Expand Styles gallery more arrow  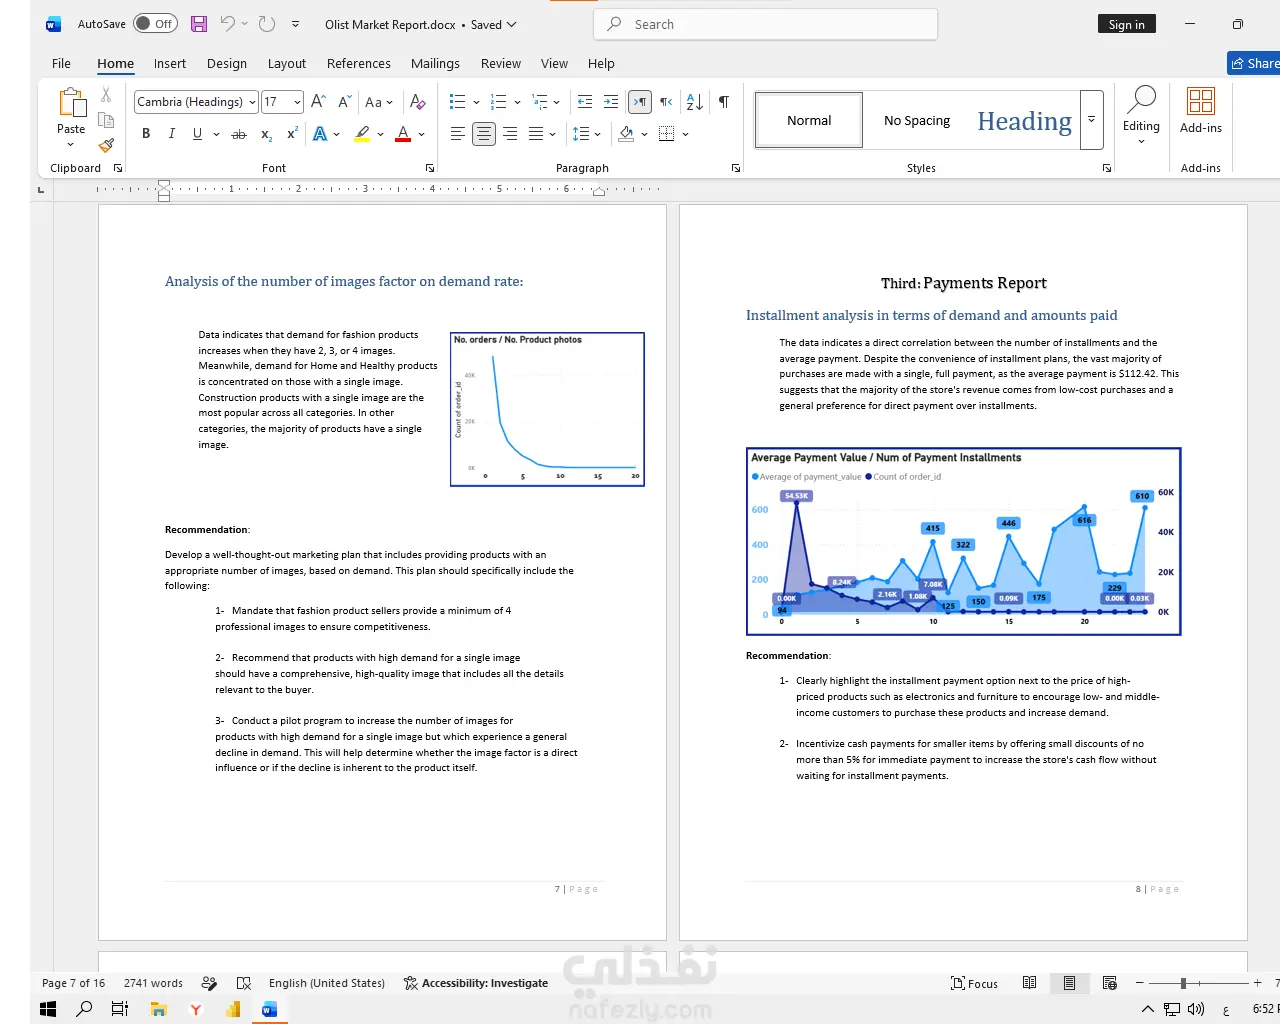point(1092,120)
